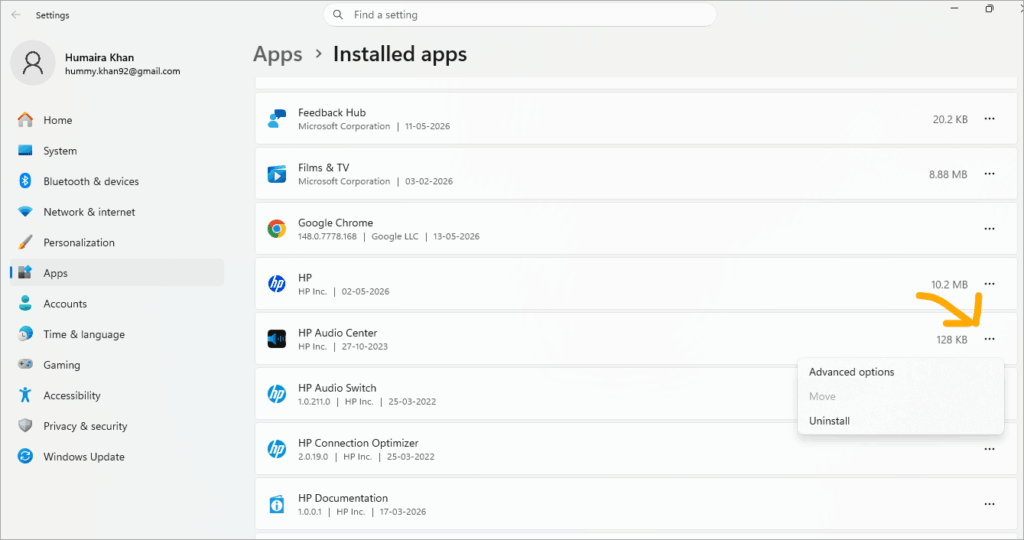Image resolution: width=1024 pixels, height=540 pixels.
Task: Click the search magnifier icon
Action: coord(338,14)
